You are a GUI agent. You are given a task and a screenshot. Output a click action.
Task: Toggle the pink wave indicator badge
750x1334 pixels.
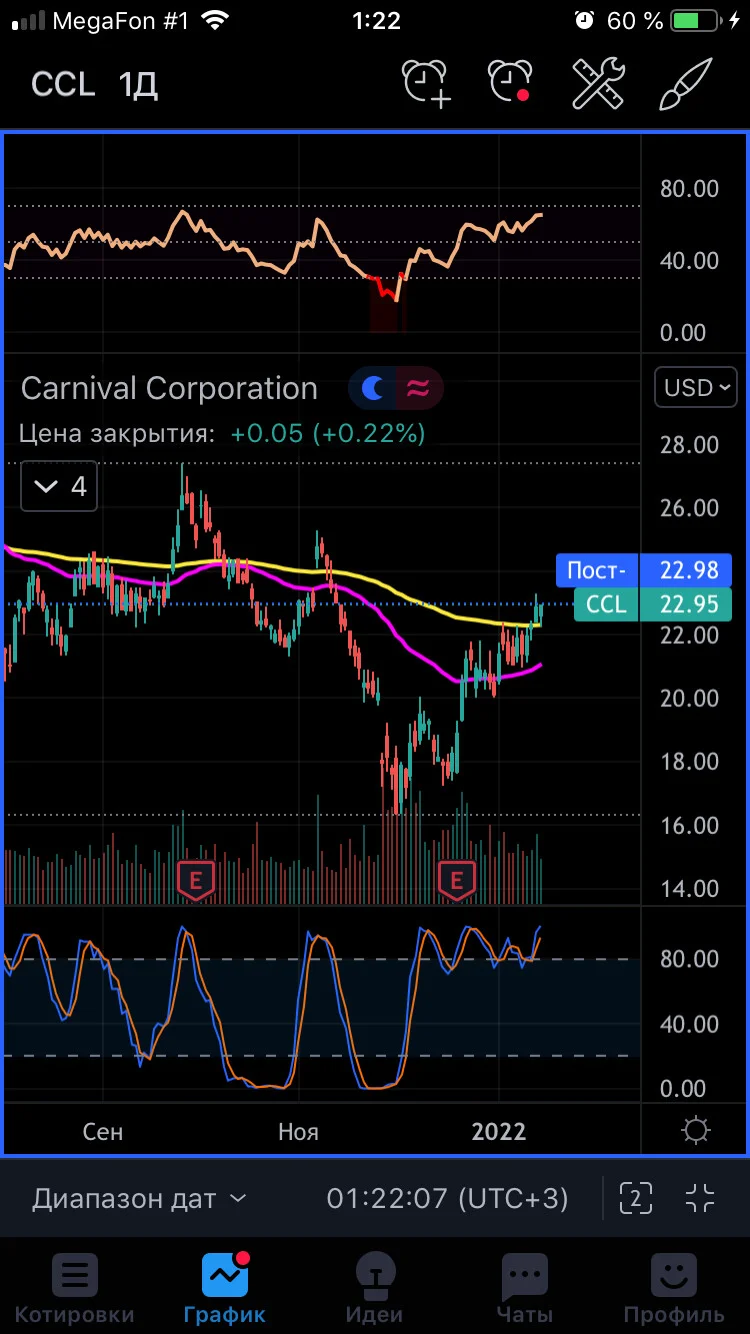[x=419, y=388]
